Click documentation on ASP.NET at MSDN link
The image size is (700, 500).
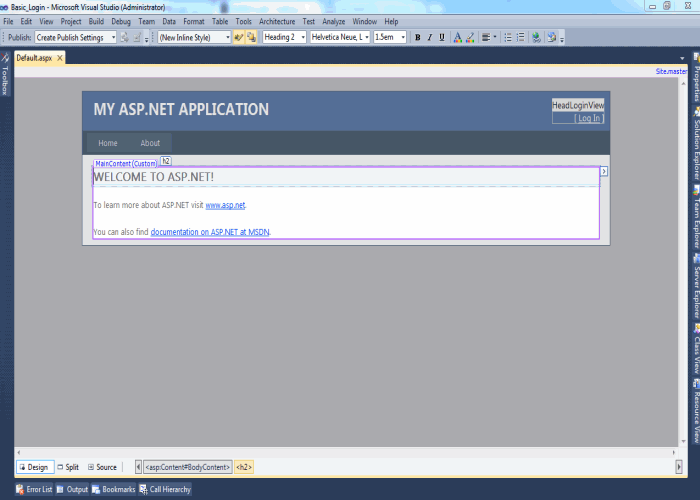(210, 232)
